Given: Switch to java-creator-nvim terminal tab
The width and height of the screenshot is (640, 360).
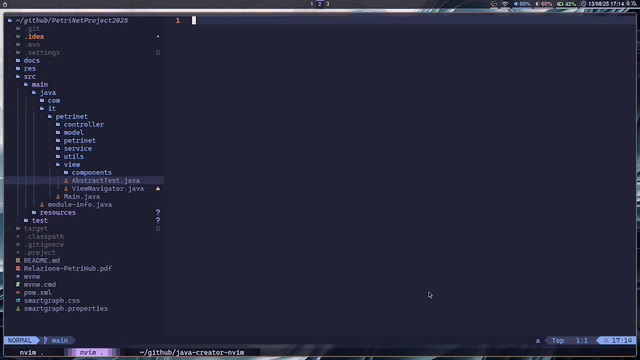Looking at the screenshot, I should click(x=192, y=352).
